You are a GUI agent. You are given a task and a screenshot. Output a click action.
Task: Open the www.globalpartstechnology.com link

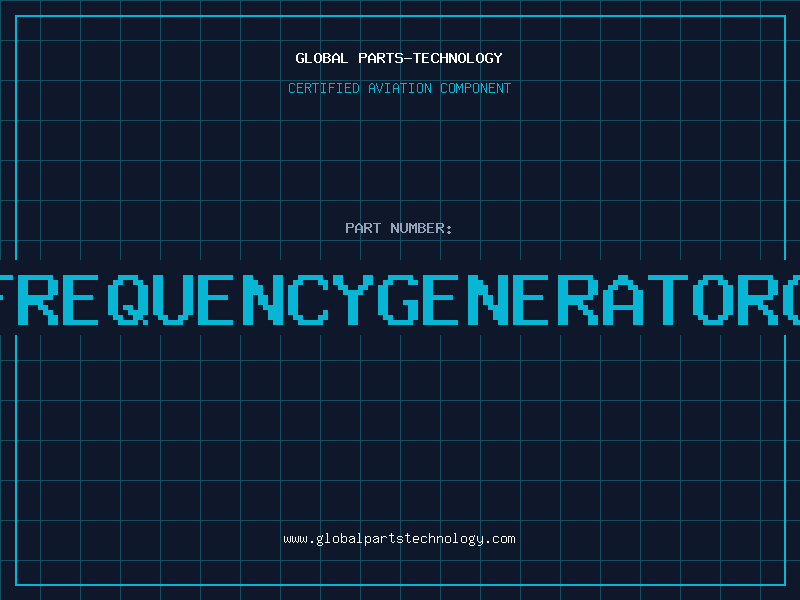pyautogui.click(x=399, y=539)
